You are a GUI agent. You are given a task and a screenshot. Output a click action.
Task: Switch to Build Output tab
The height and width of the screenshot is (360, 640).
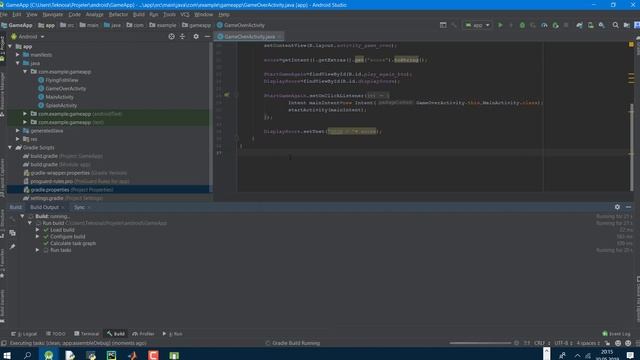coord(44,207)
